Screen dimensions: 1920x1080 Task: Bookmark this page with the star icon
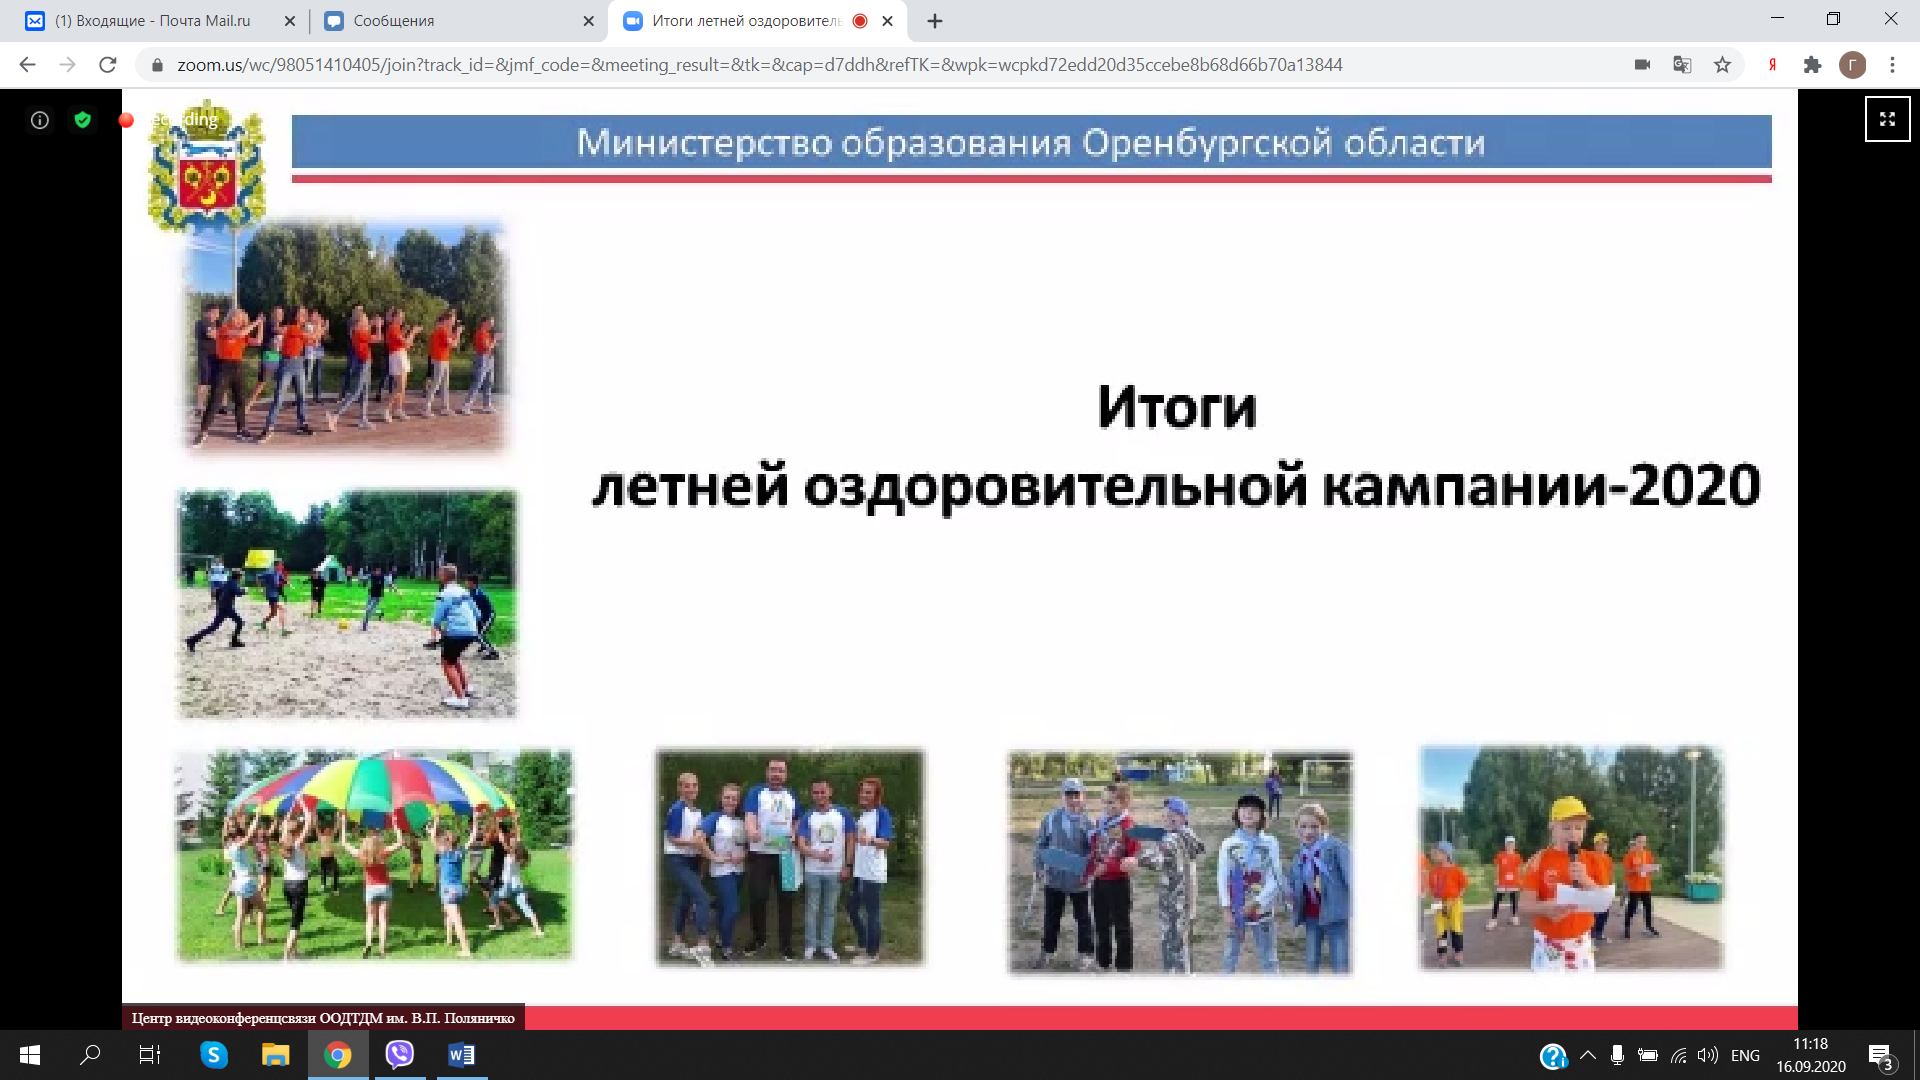pos(1722,65)
